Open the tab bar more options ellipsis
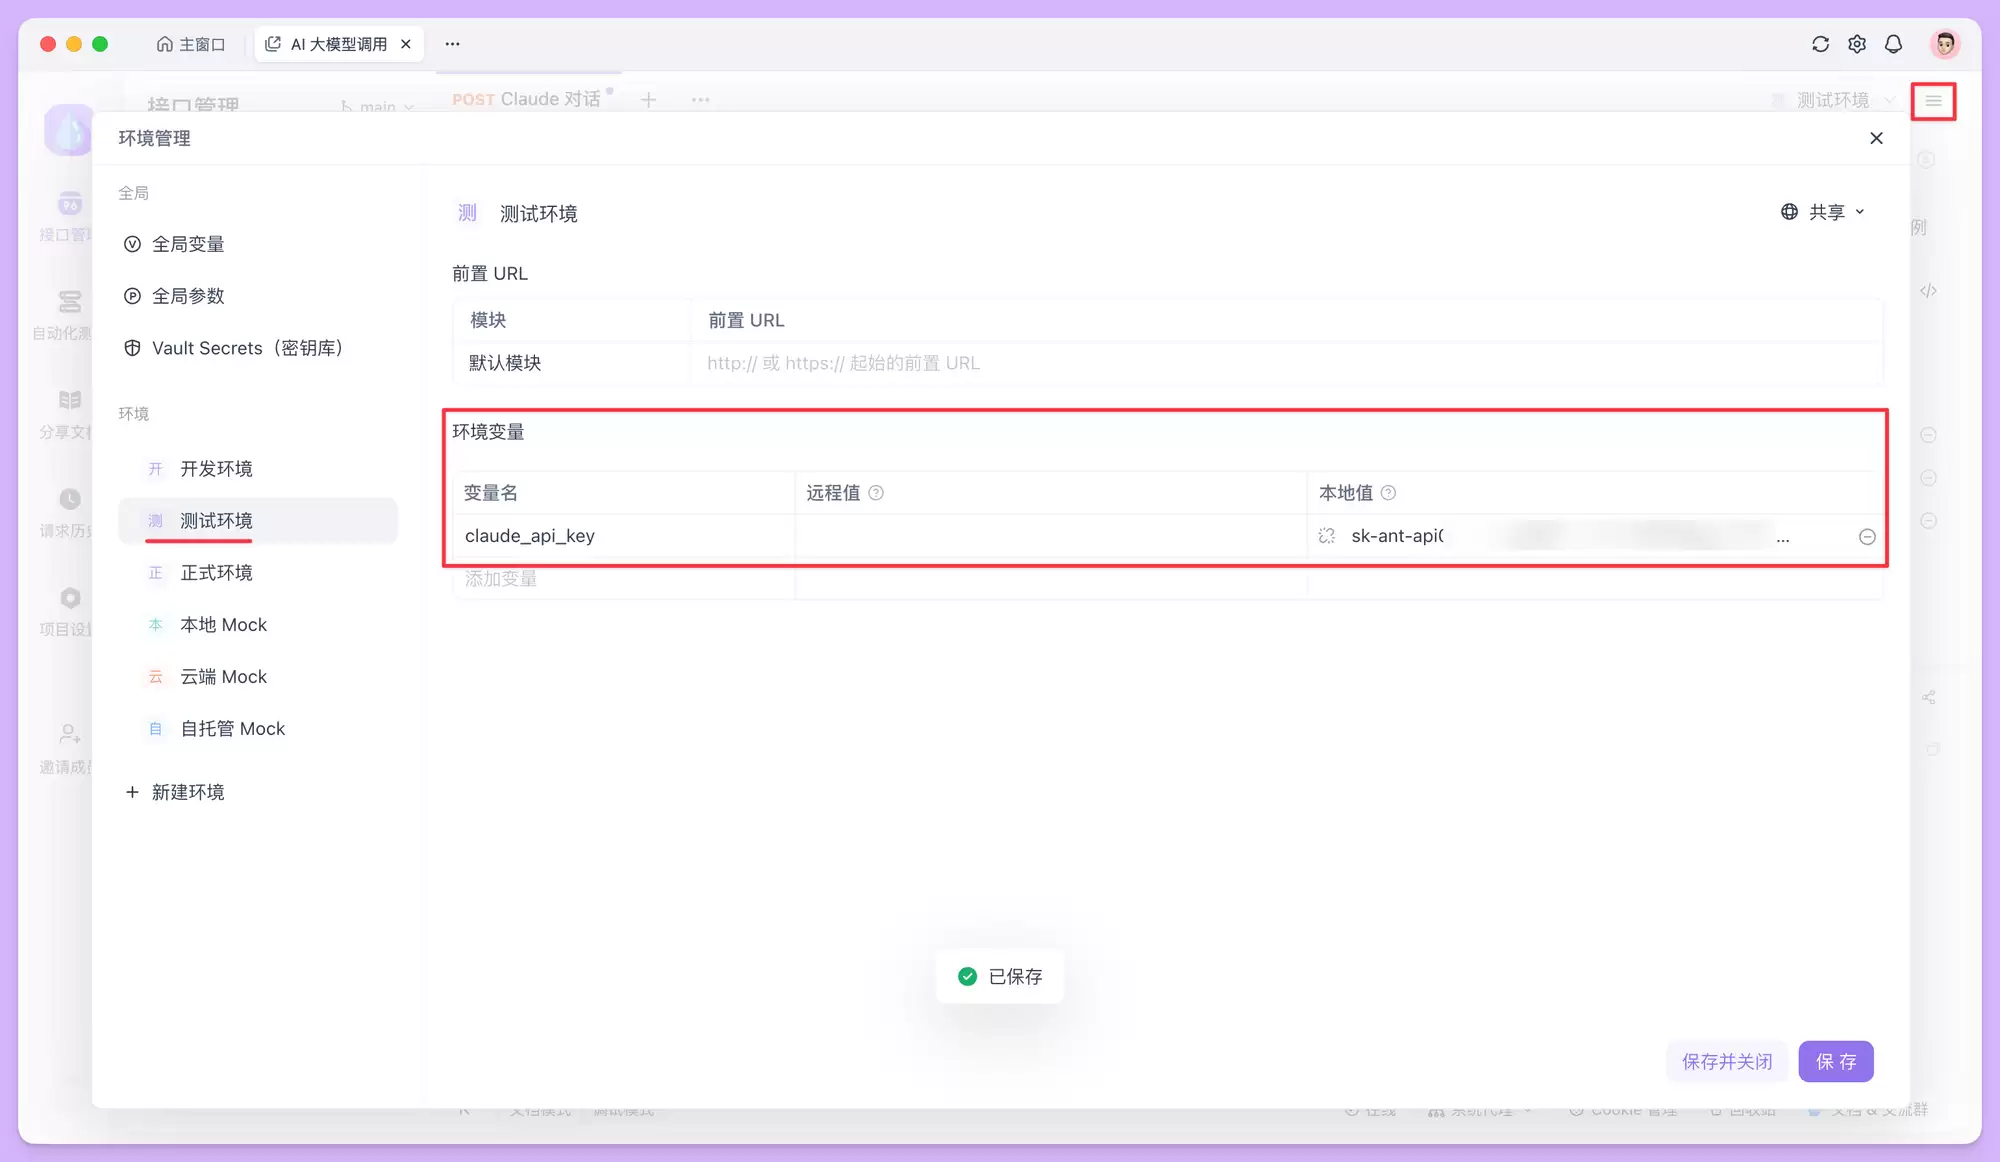This screenshot has width=2000, height=1162. point(453,44)
